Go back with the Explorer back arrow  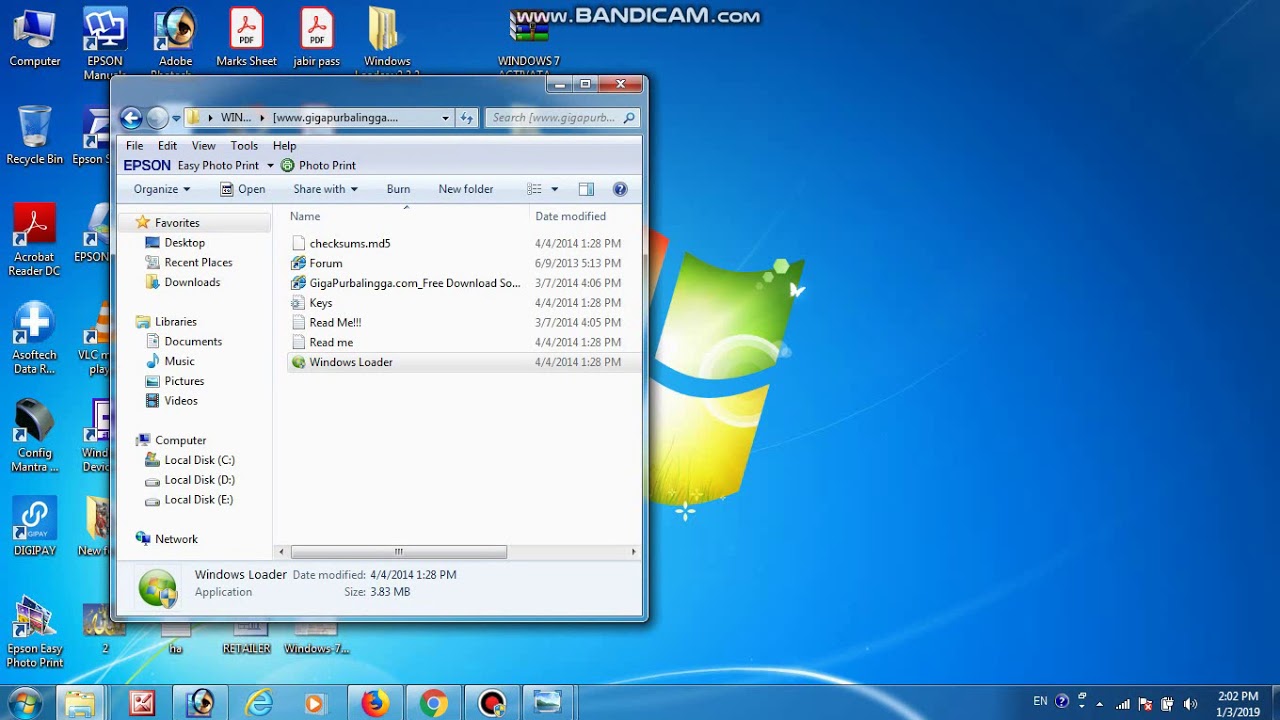131,118
